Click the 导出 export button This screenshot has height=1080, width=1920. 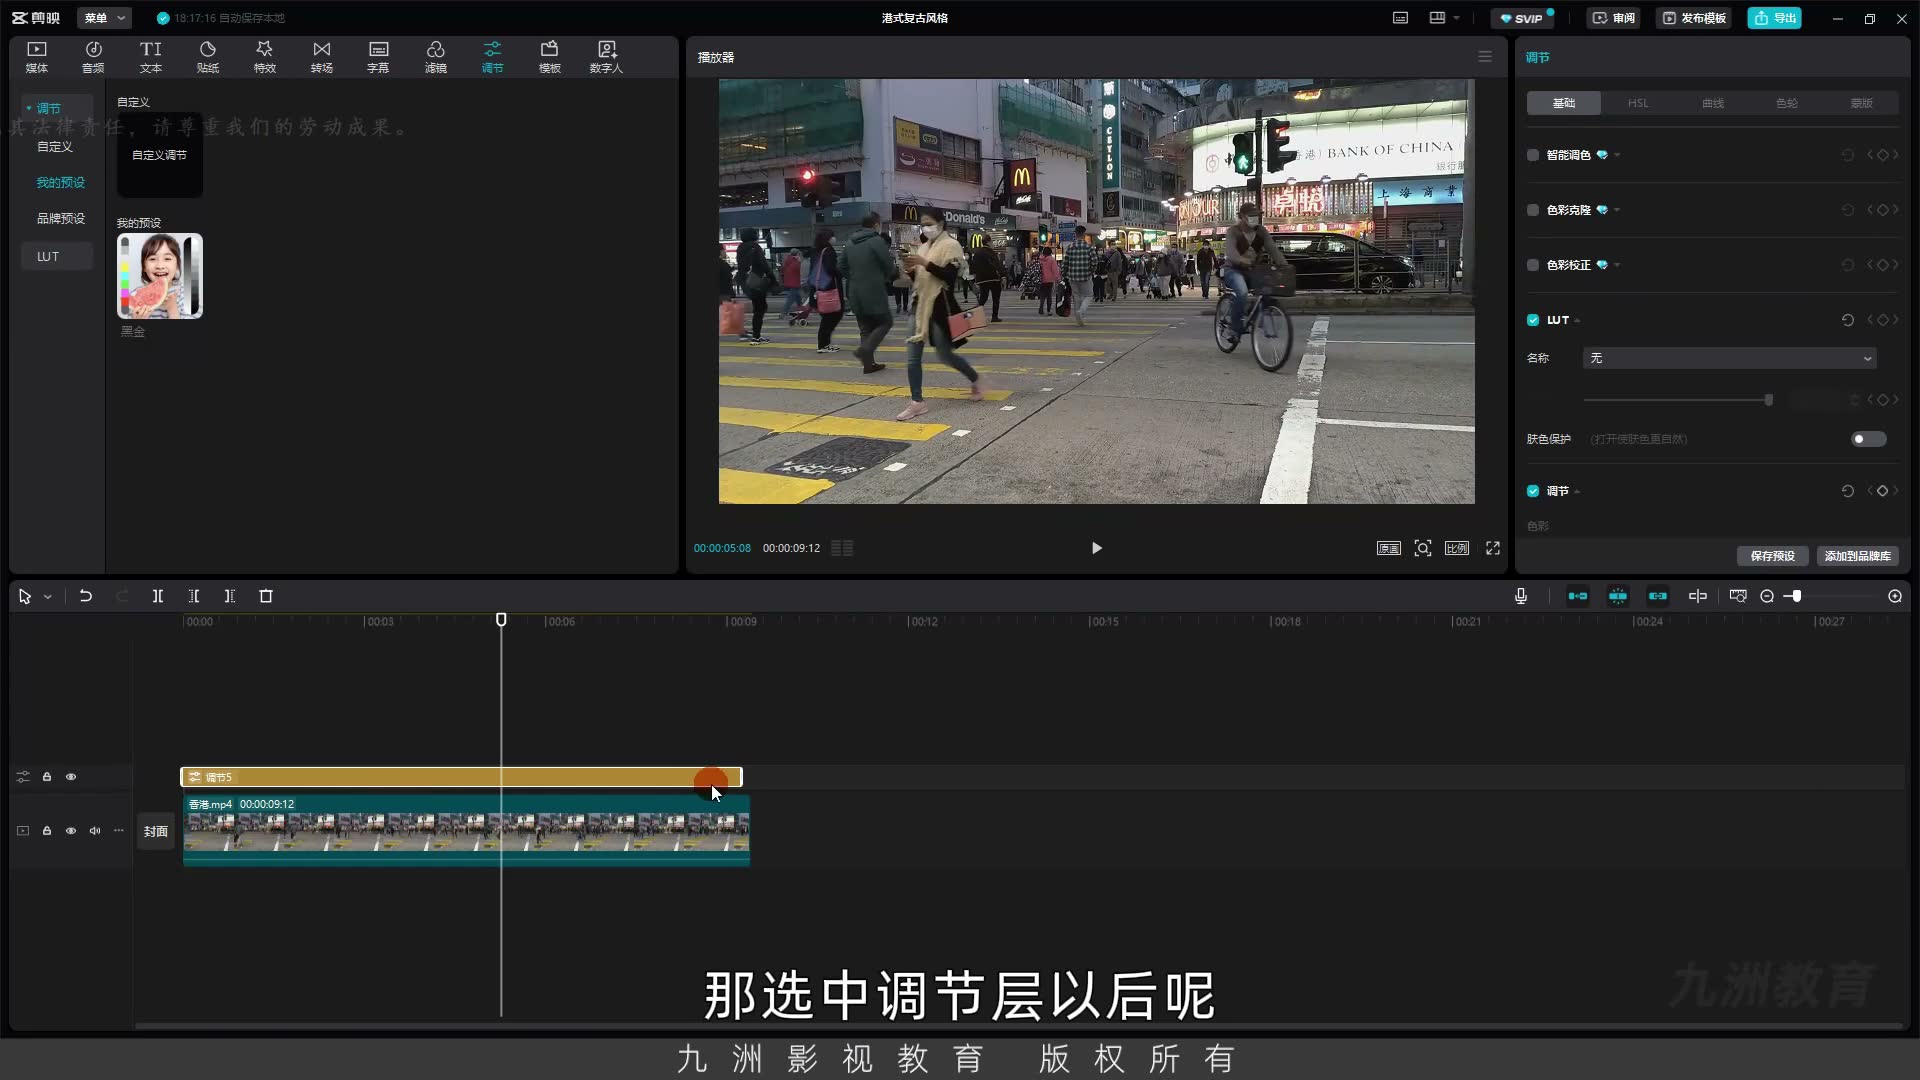pyautogui.click(x=1775, y=18)
